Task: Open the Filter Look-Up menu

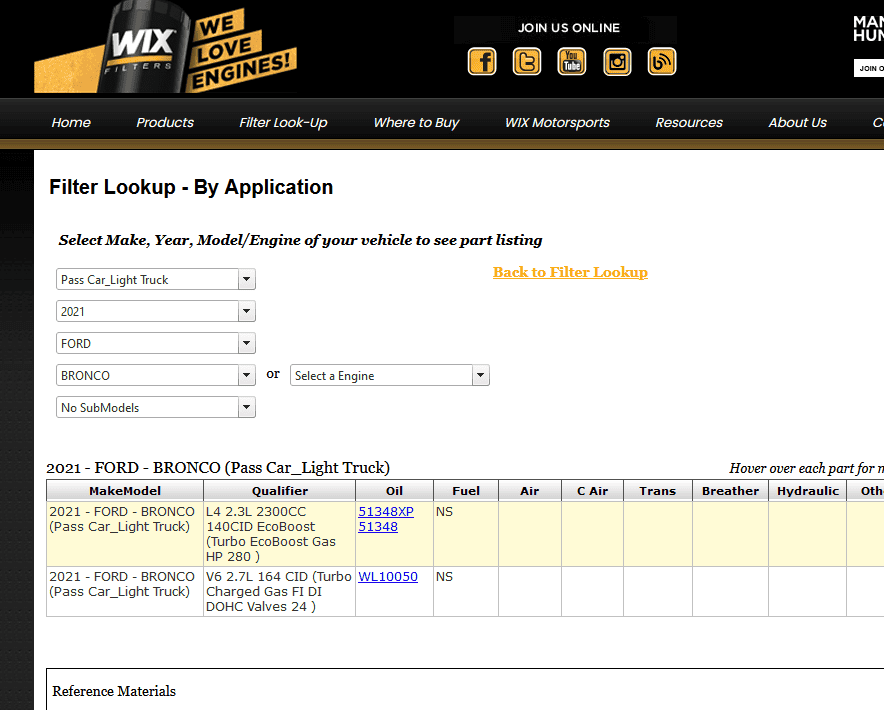Action: coord(283,122)
